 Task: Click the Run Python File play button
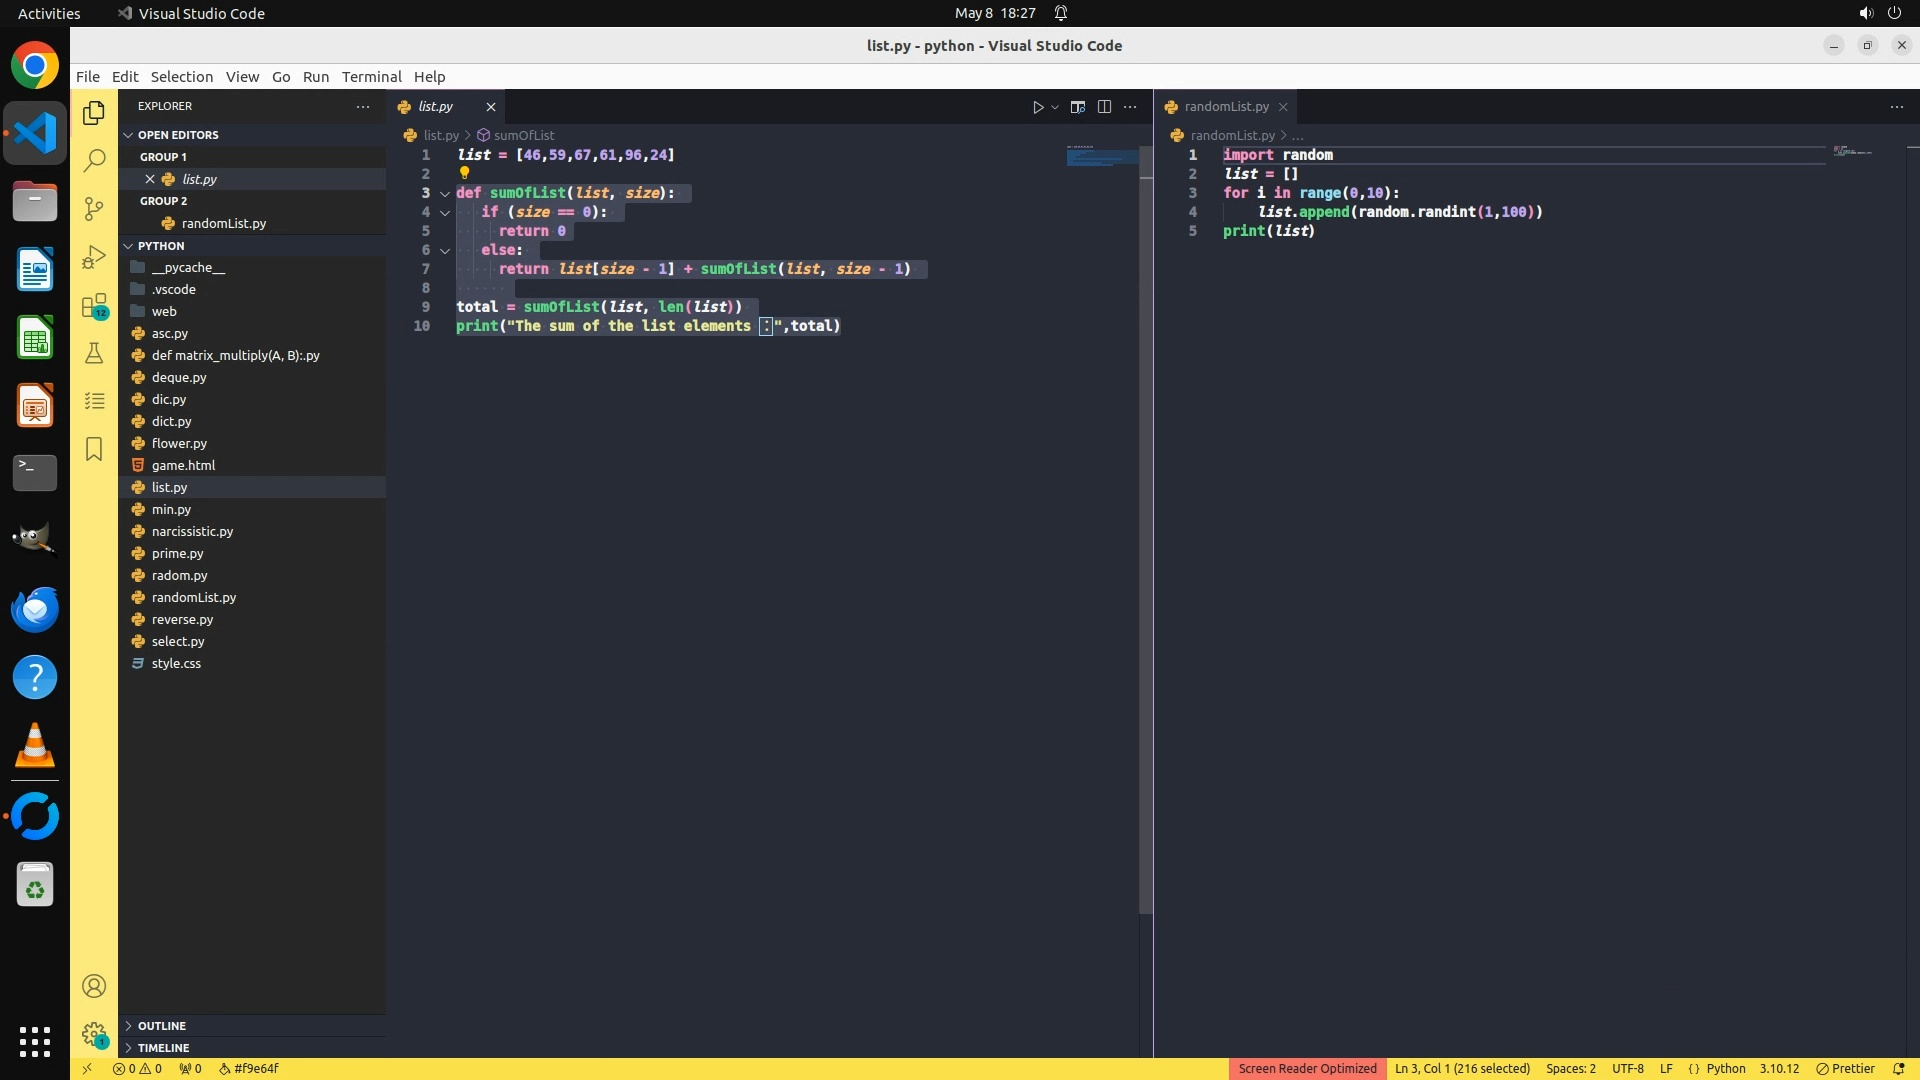coord(1038,107)
